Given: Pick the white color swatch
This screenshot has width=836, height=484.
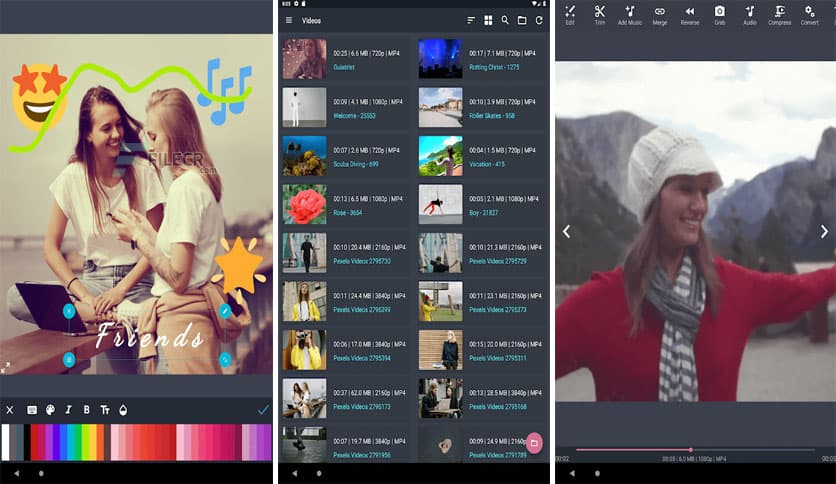Looking at the screenshot, I should (x=5, y=442).
